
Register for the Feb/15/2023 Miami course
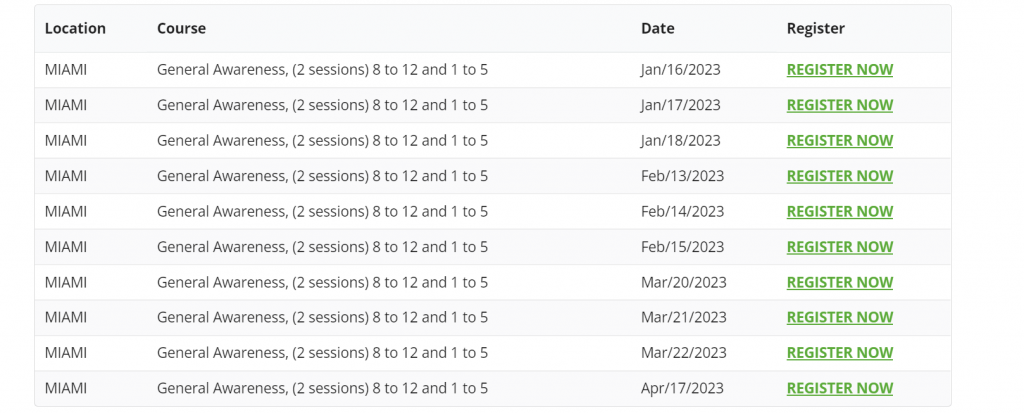click(x=839, y=246)
